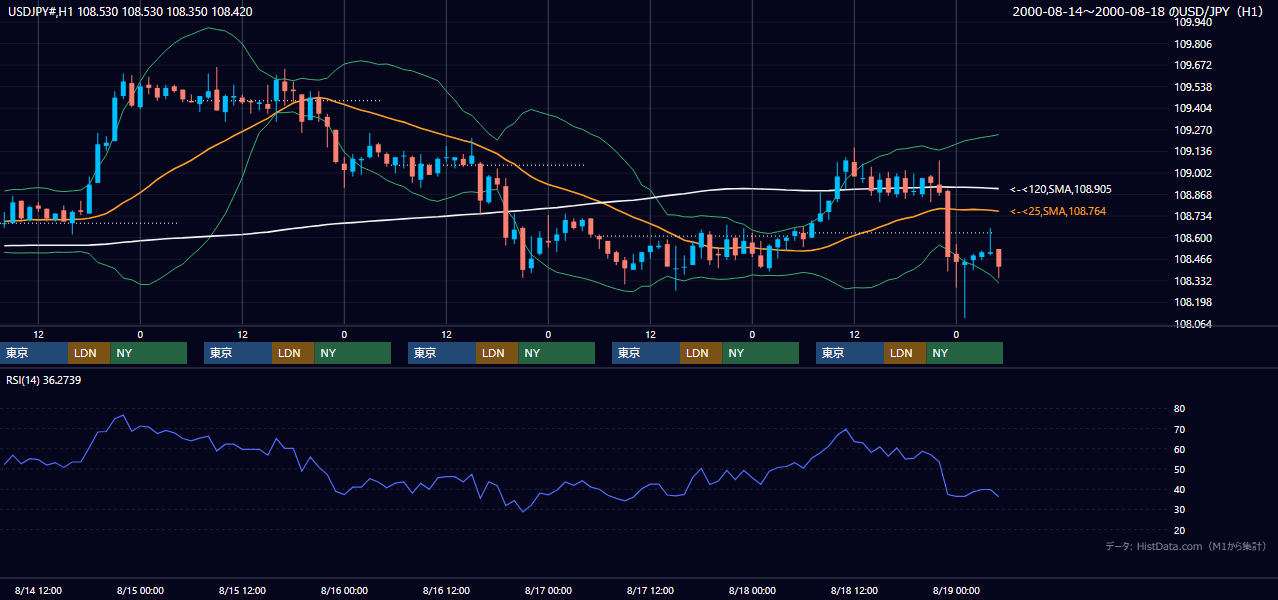The height and width of the screenshot is (600, 1278).
Task: Click the 108.064 price axis label
Action: pos(1194,324)
